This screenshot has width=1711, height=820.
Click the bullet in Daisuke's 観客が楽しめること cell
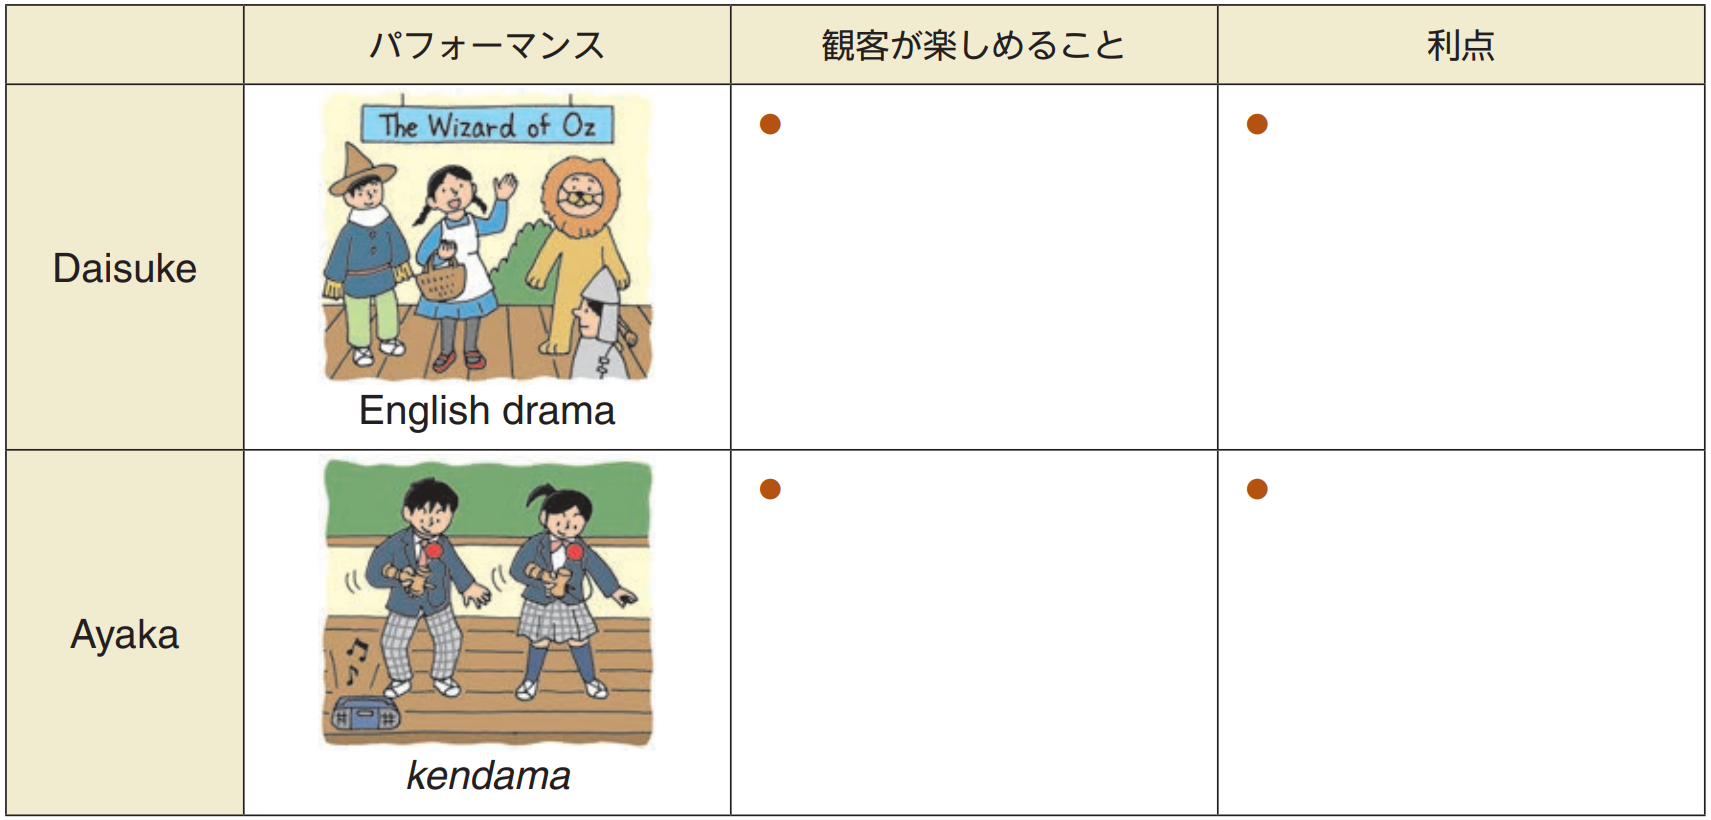(770, 124)
